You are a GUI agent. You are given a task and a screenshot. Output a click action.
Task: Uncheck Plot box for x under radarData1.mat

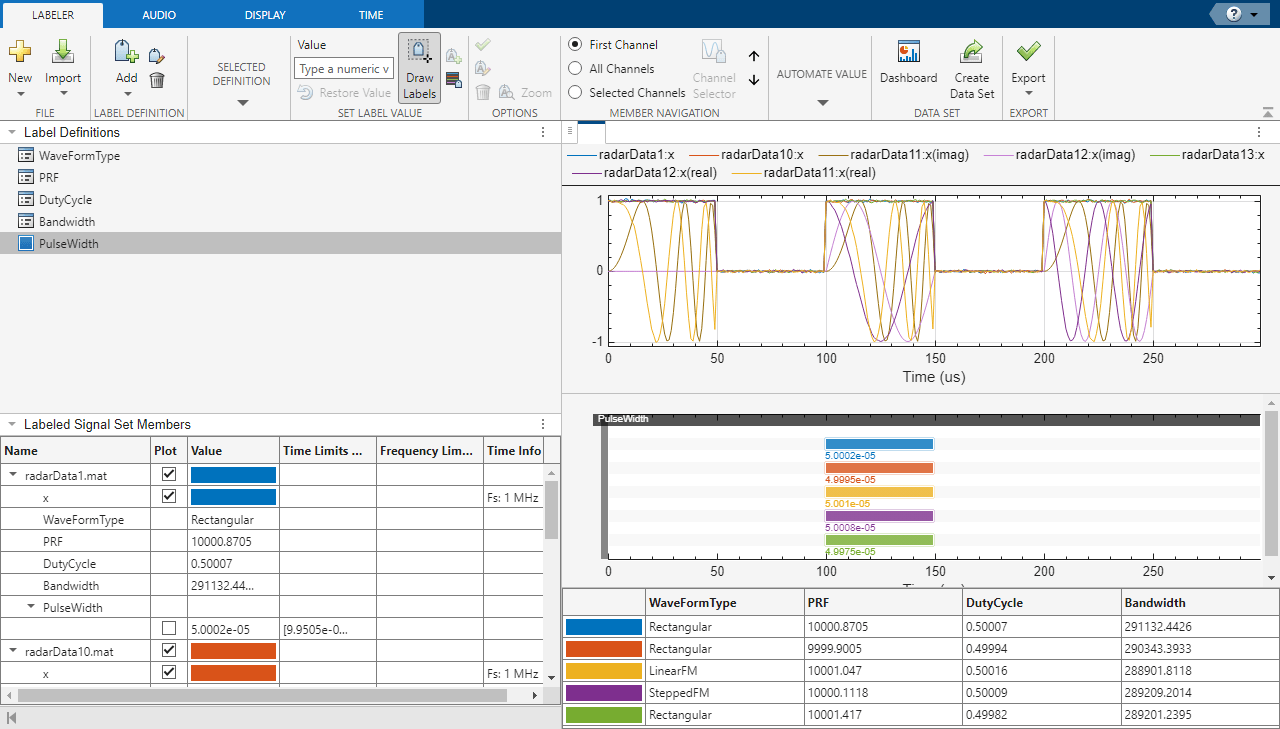pos(169,496)
